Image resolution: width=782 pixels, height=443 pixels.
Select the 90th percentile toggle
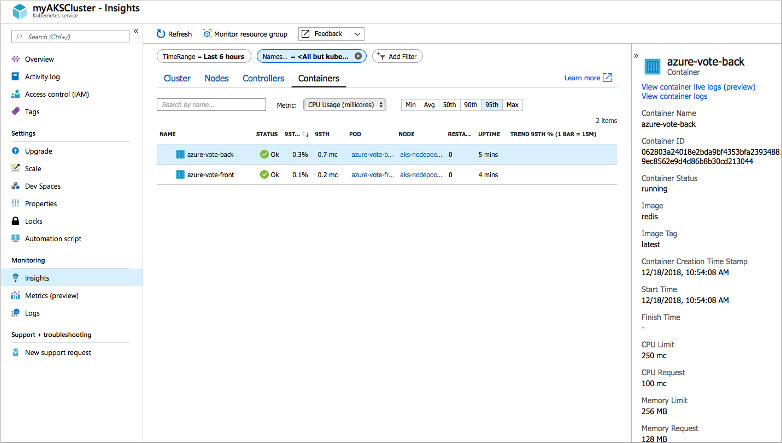coord(470,104)
